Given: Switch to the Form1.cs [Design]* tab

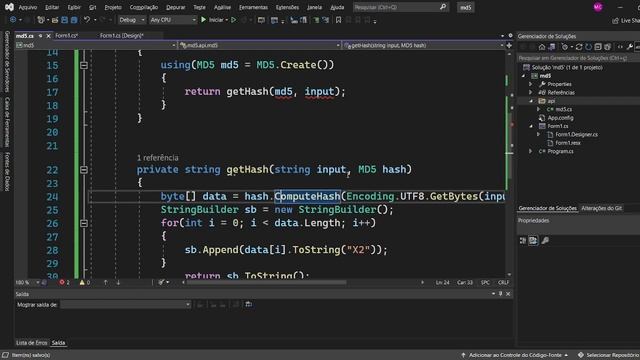Looking at the screenshot, I should (x=122, y=36).
